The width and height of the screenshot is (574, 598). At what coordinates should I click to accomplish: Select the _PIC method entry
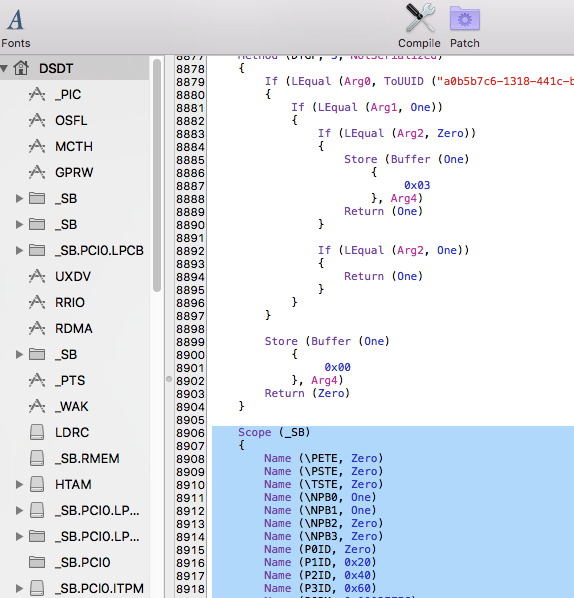[x=68, y=95]
